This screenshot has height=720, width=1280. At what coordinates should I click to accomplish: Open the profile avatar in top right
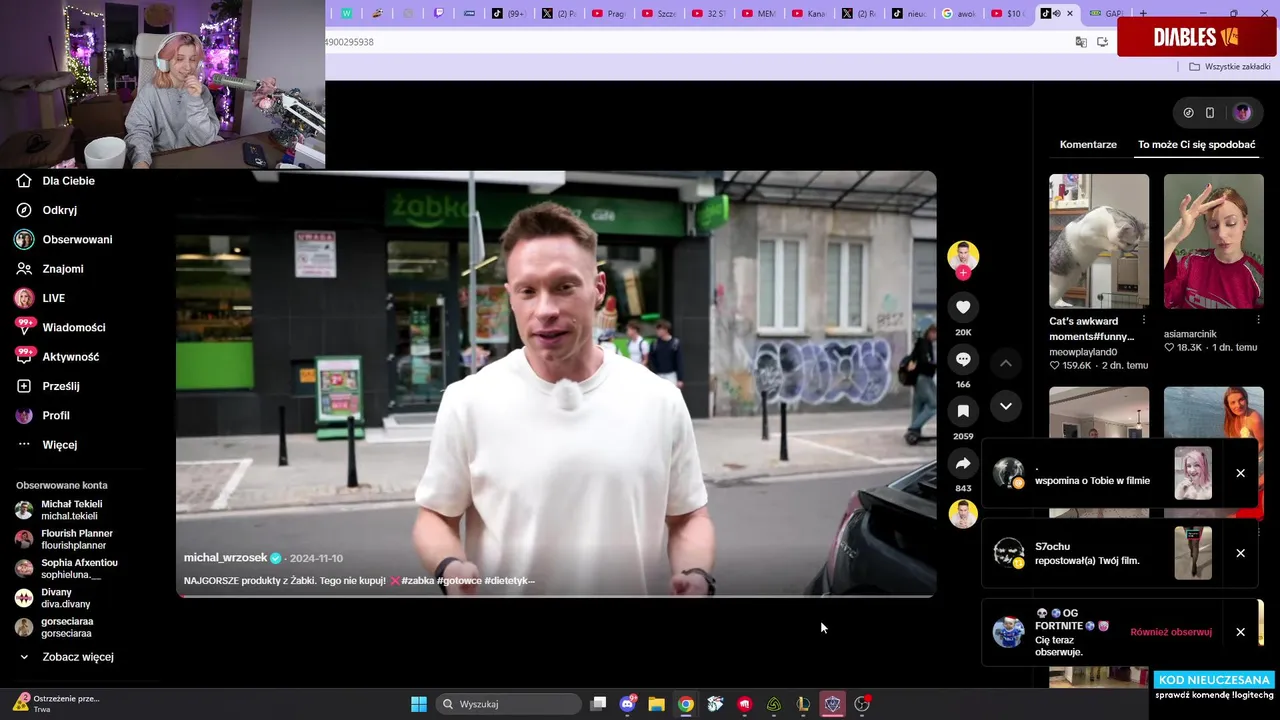(x=1243, y=113)
